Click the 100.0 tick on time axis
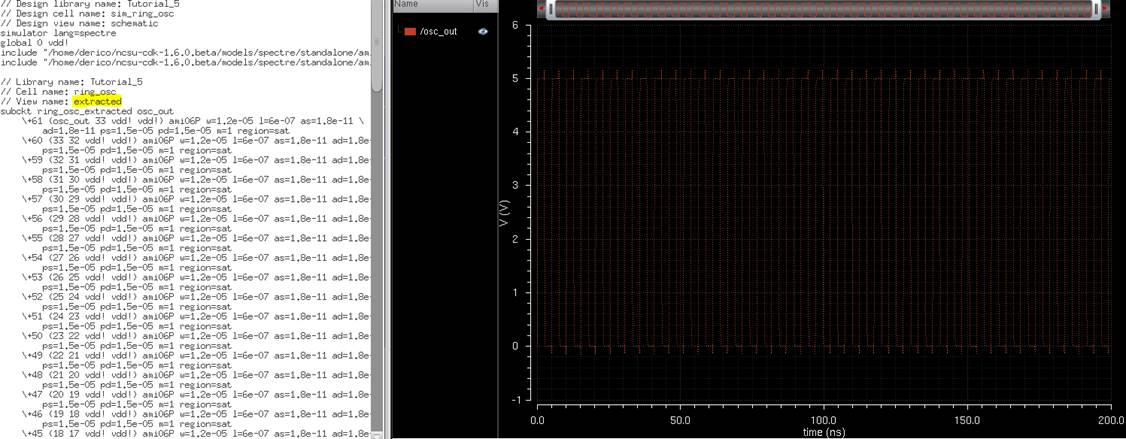The height and width of the screenshot is (439, 1126). click(x=823, y=421)
